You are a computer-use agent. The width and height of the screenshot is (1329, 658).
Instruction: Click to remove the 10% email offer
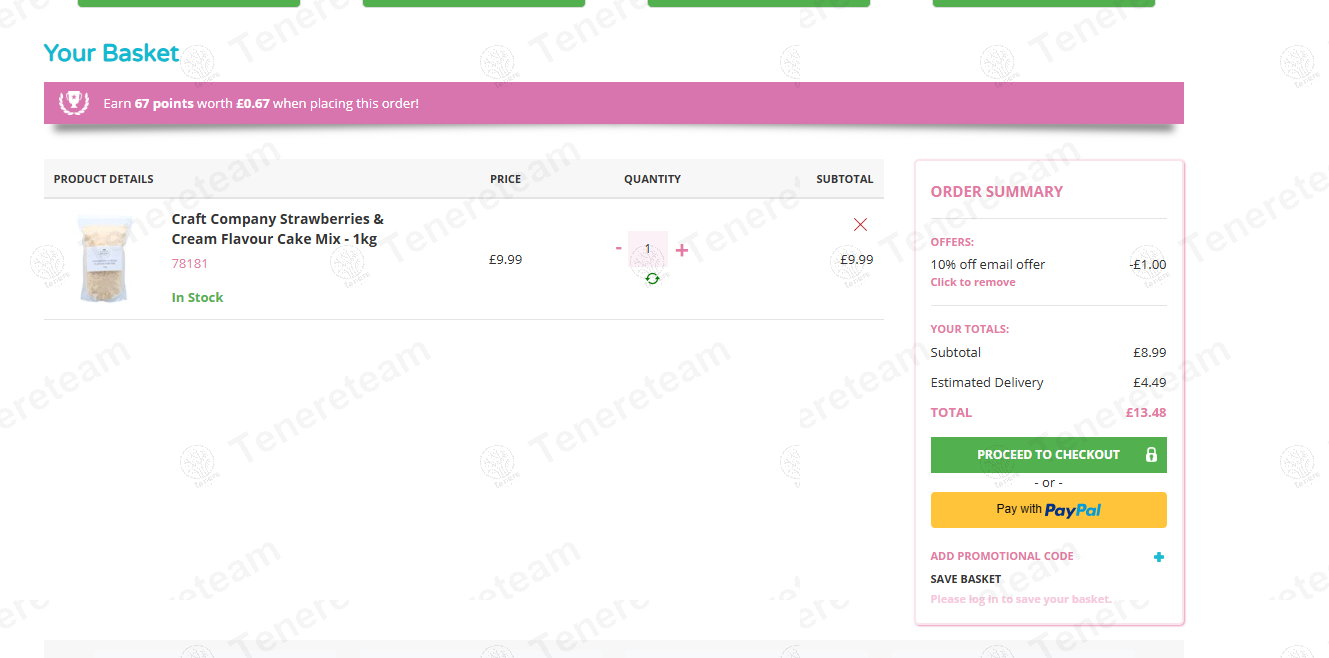tap(973, 282)
